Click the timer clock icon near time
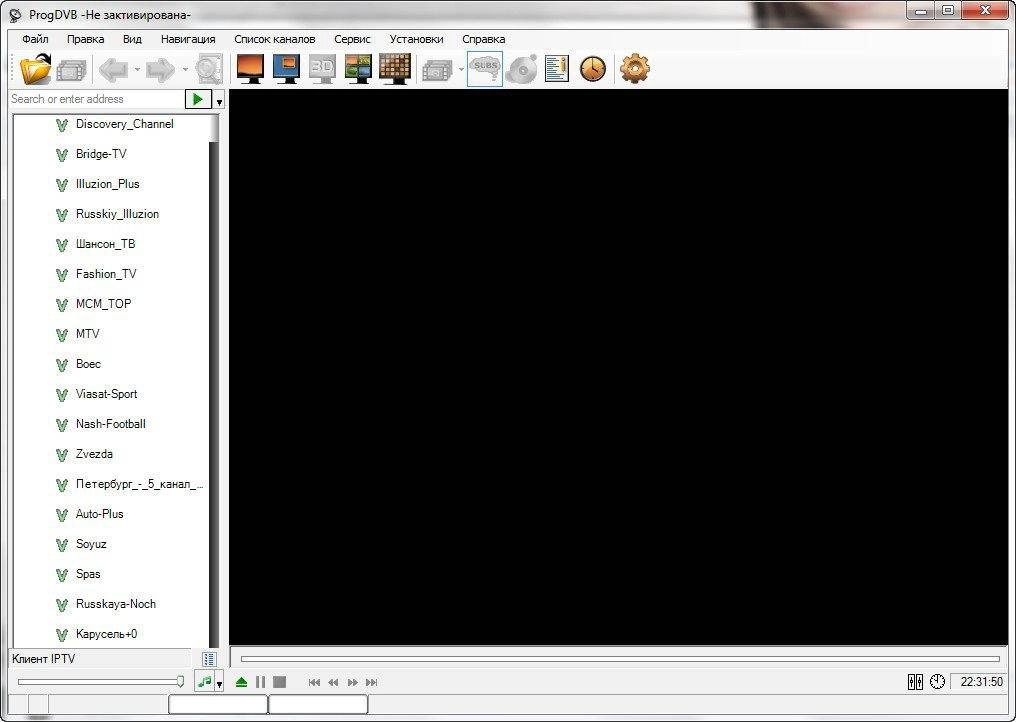Image resolution: width=1016 pixels, height=722 pixels. (937, 682)
